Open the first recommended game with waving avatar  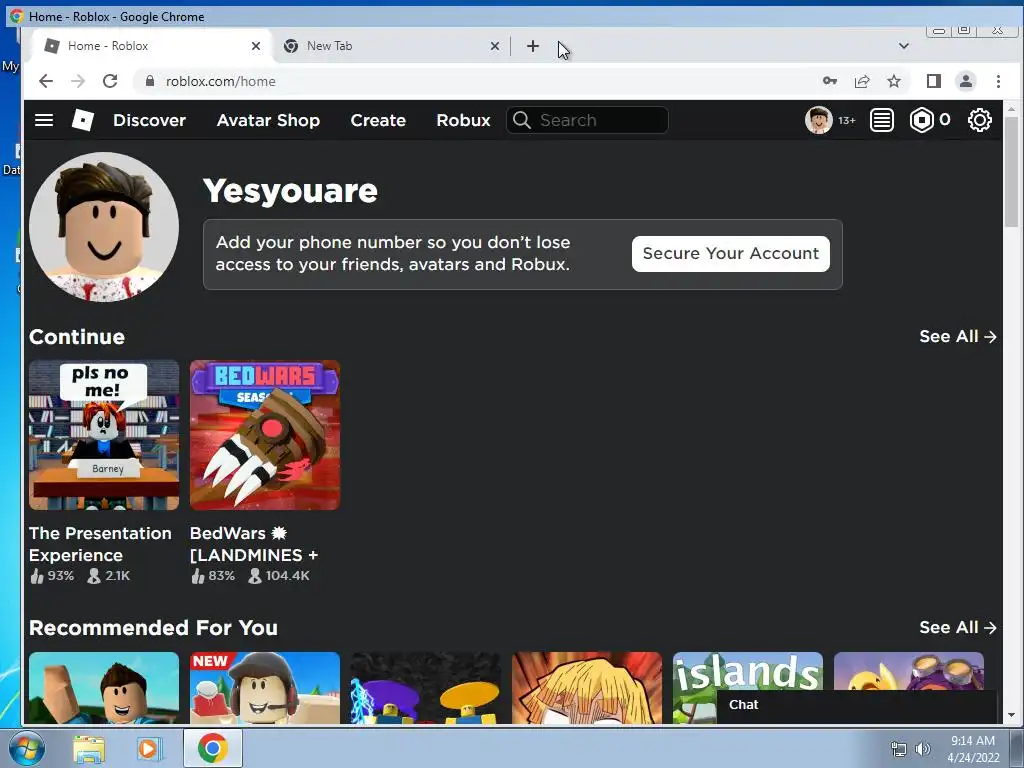(104, 688)
